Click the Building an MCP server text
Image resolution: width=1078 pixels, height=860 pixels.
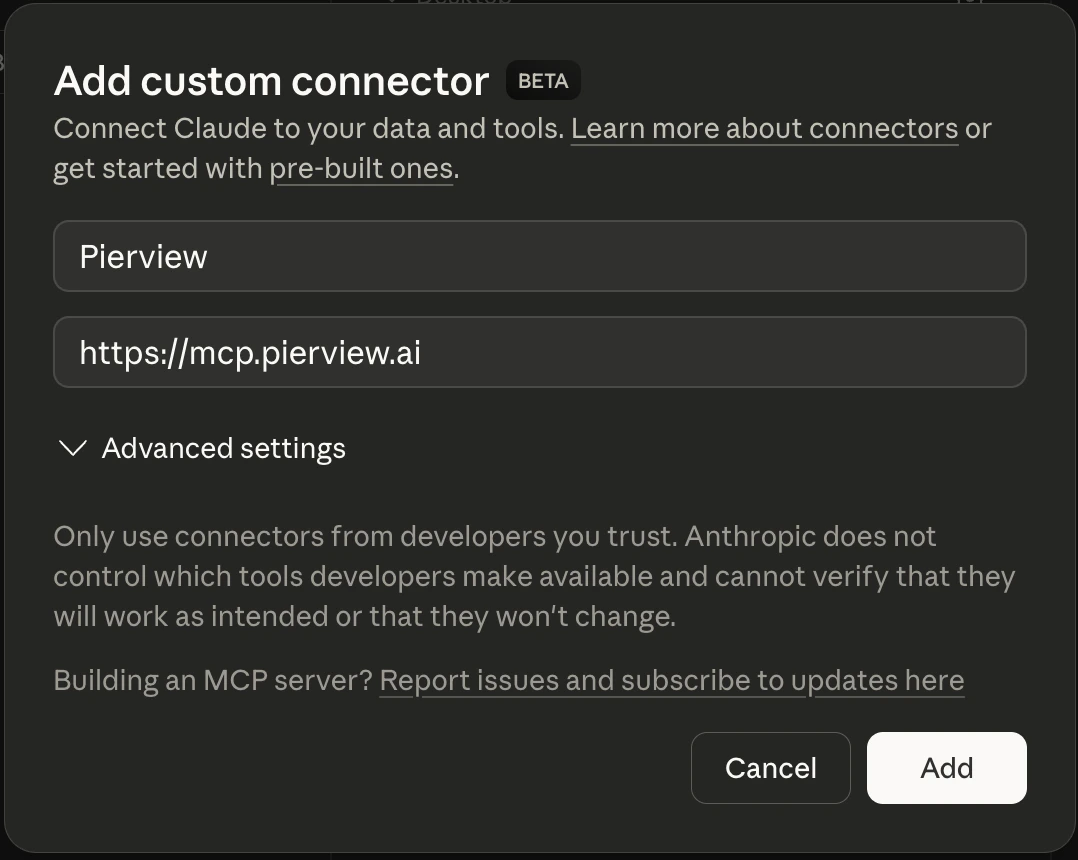[212, 680]
